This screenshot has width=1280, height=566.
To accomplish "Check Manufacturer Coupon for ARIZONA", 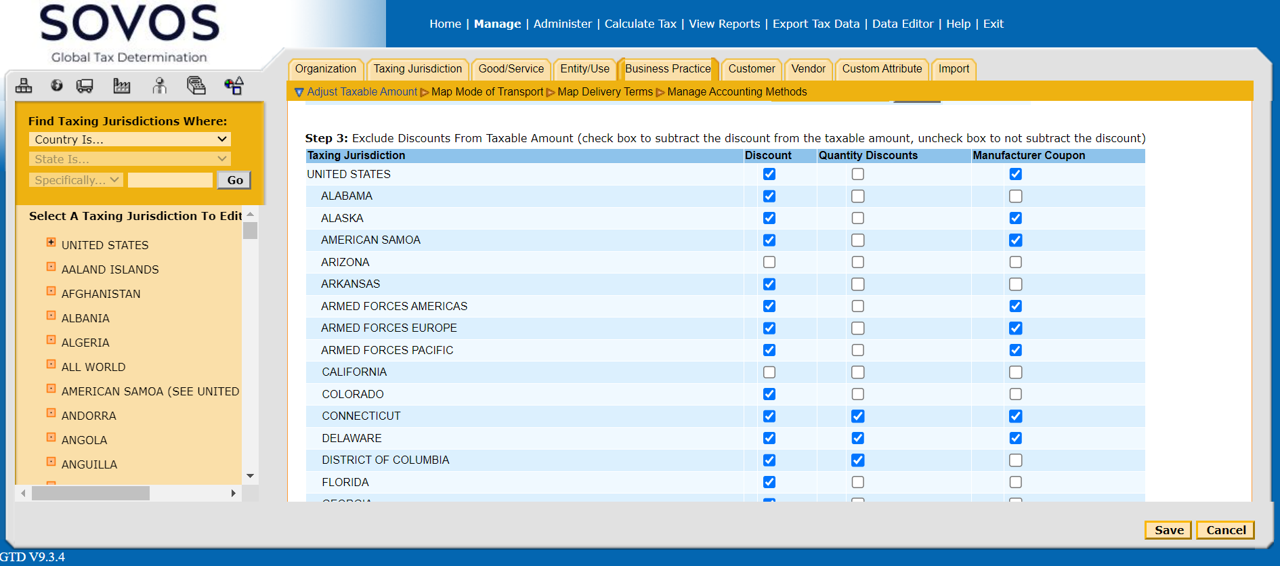I will click(x=1015, y=262).
